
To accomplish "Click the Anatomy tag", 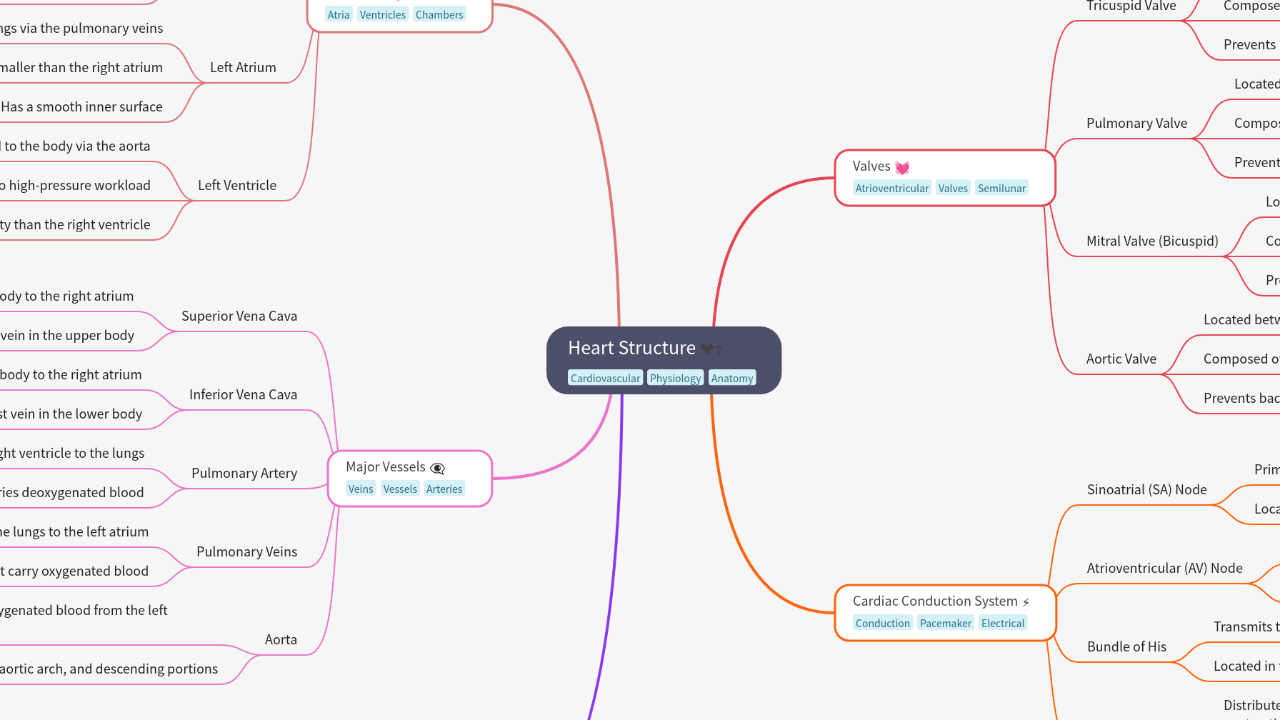I will tap(732, 378).
